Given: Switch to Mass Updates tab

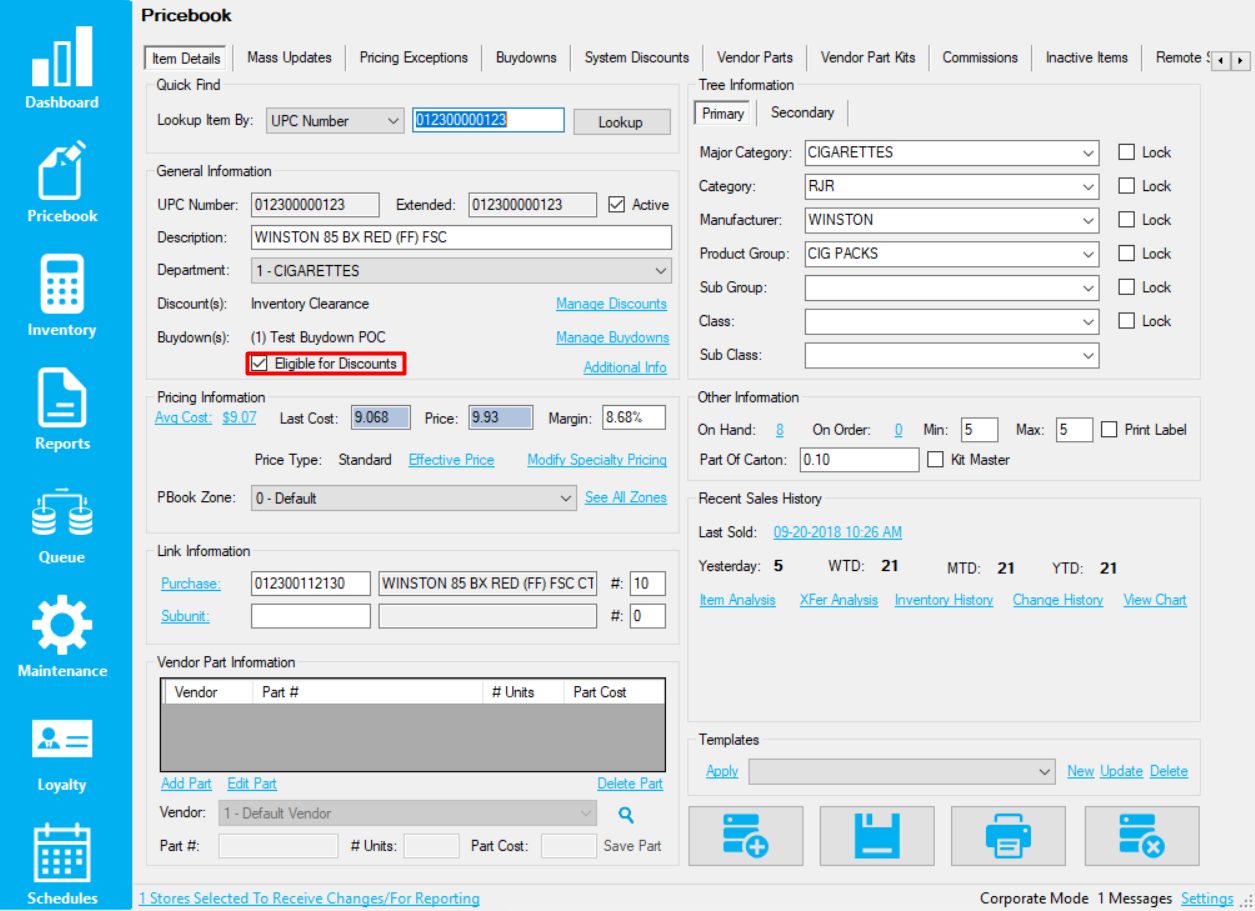Looking at the screenshot, I should click(x=289, y=57).
